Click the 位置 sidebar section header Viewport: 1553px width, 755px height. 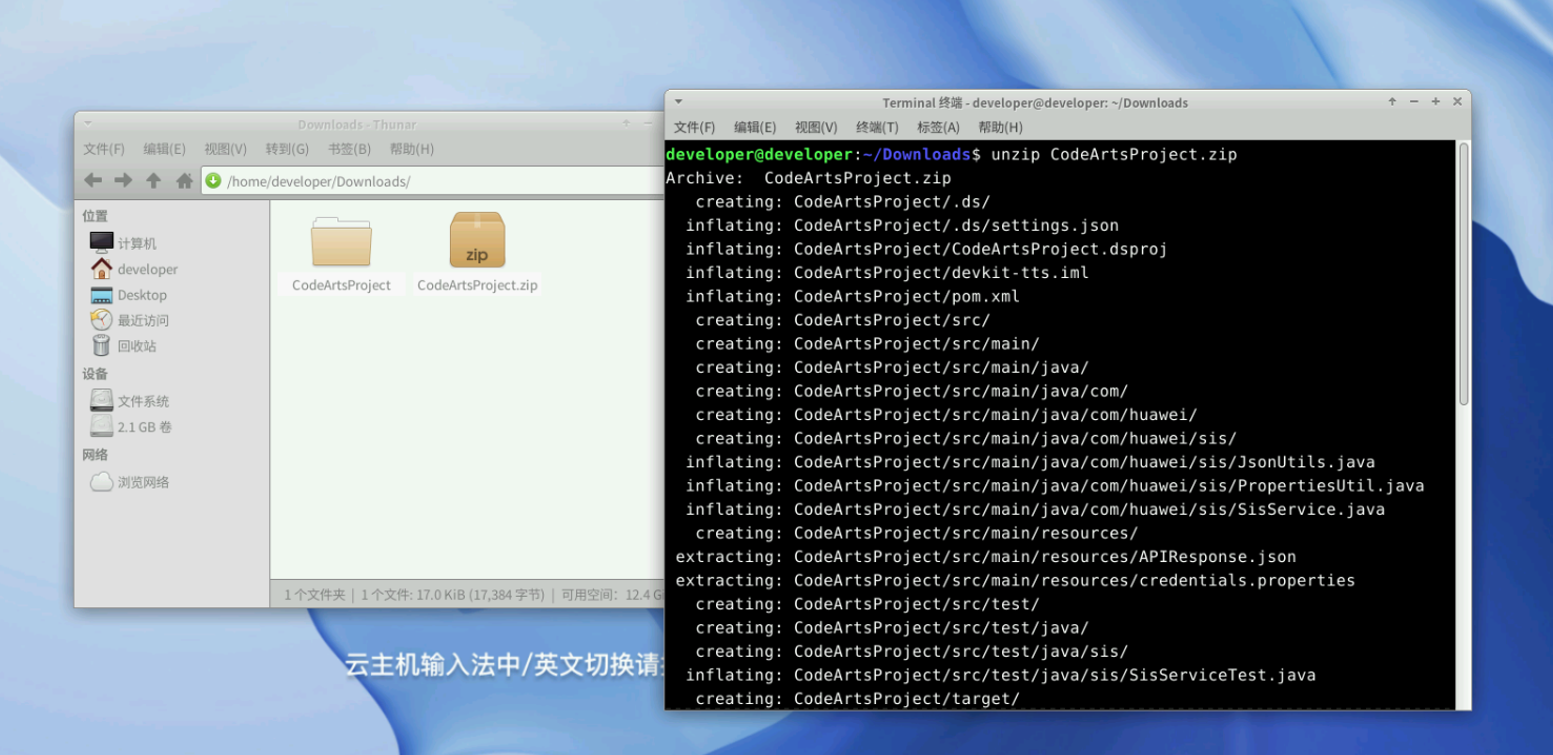95,216
